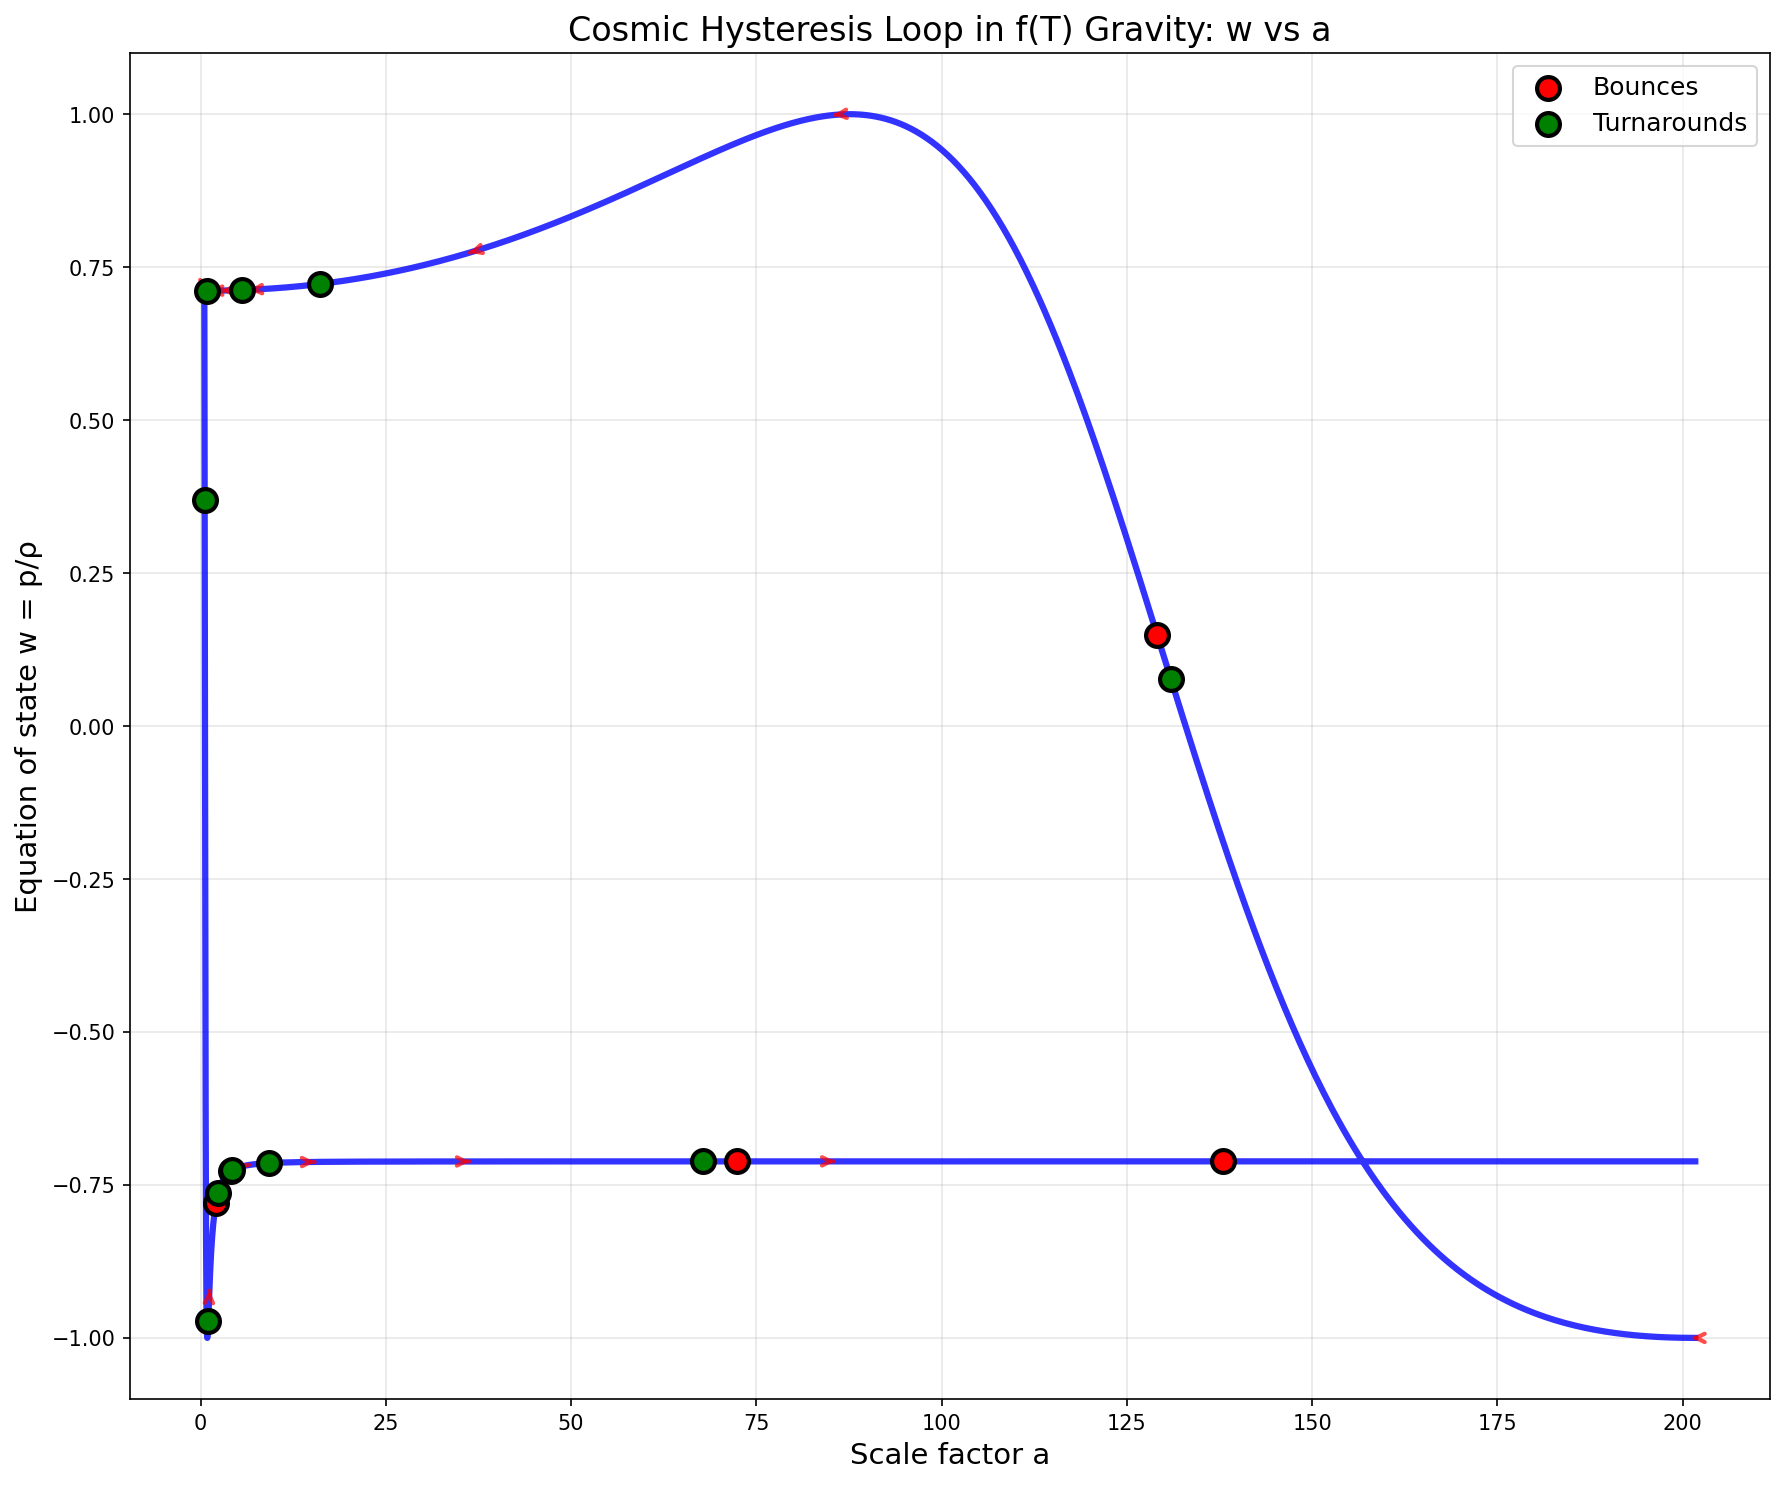Click the green turnaround point near a=1, w=0.71

(x=207, y=291)
